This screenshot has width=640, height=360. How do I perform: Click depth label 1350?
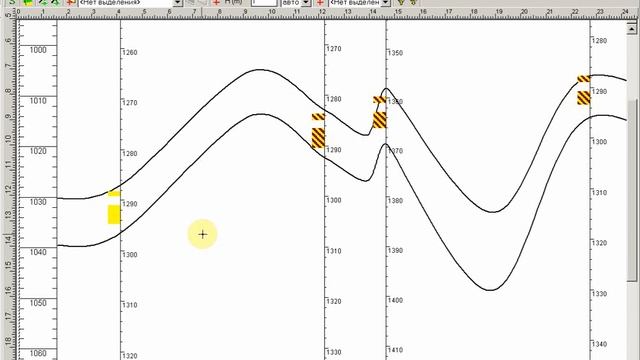(396, 53)
